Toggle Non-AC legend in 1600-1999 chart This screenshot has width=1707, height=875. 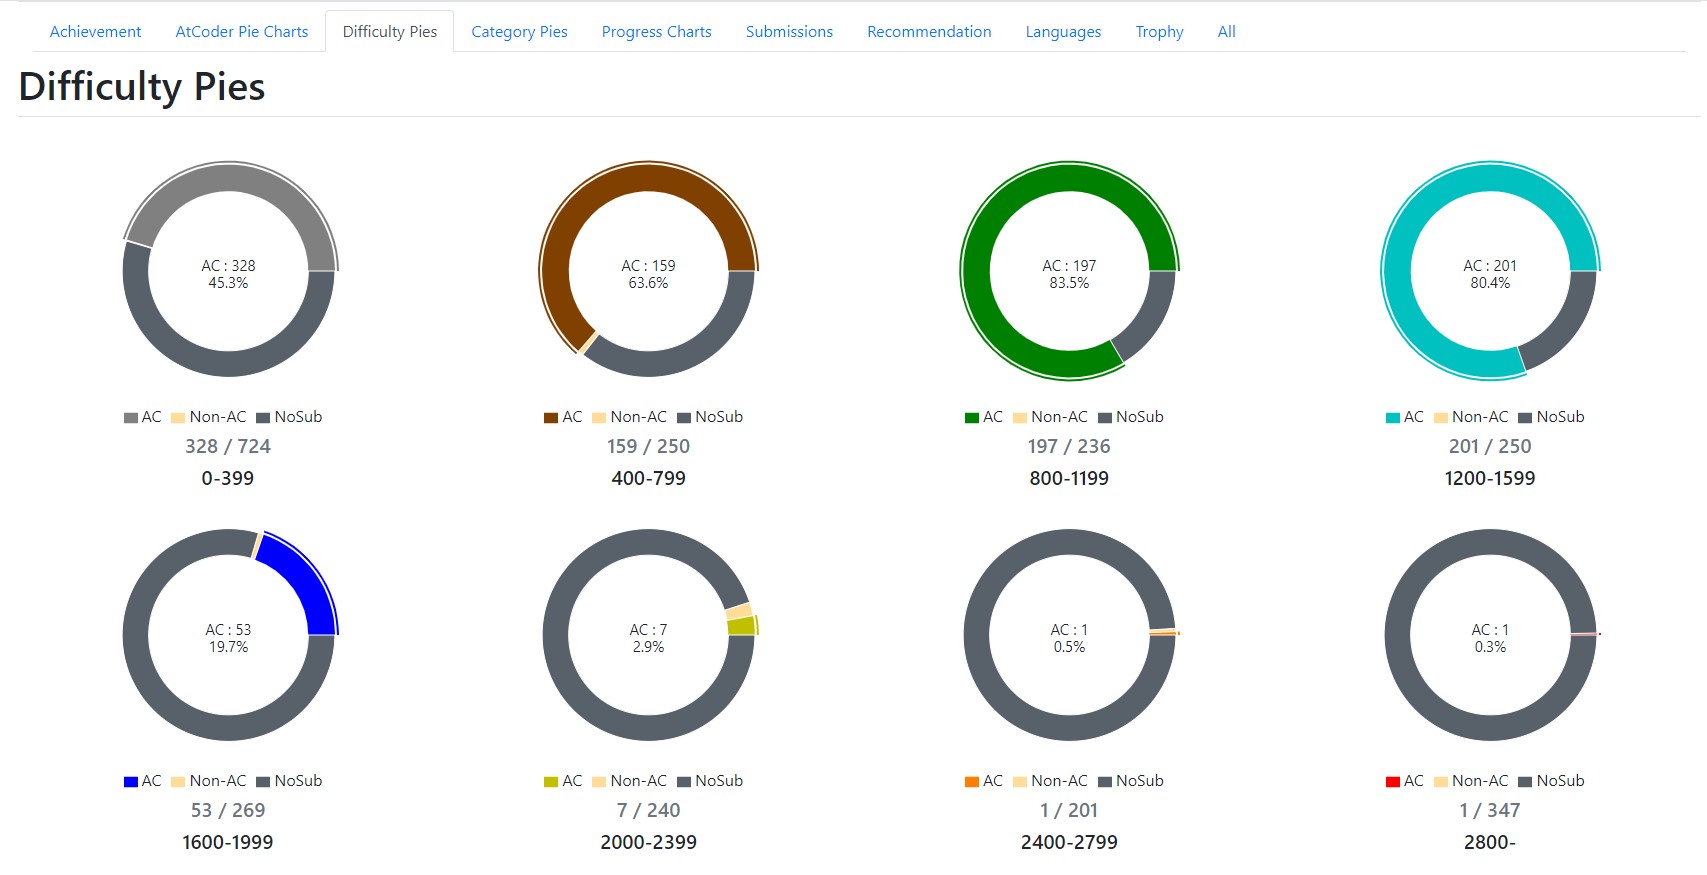click(x=208, y=781)
